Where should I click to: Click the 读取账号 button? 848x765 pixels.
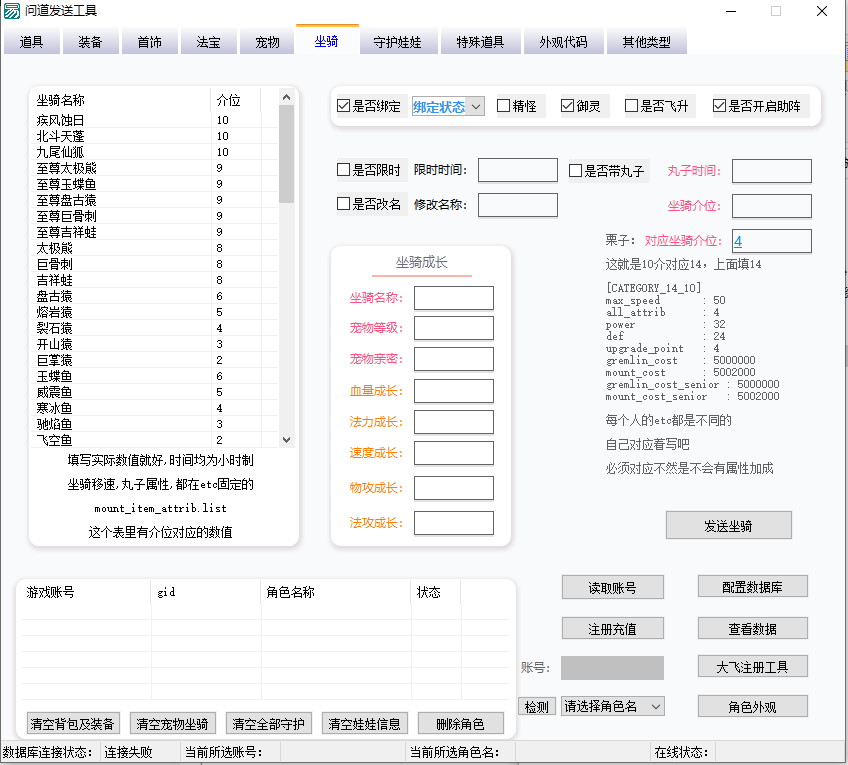(612, 587)
